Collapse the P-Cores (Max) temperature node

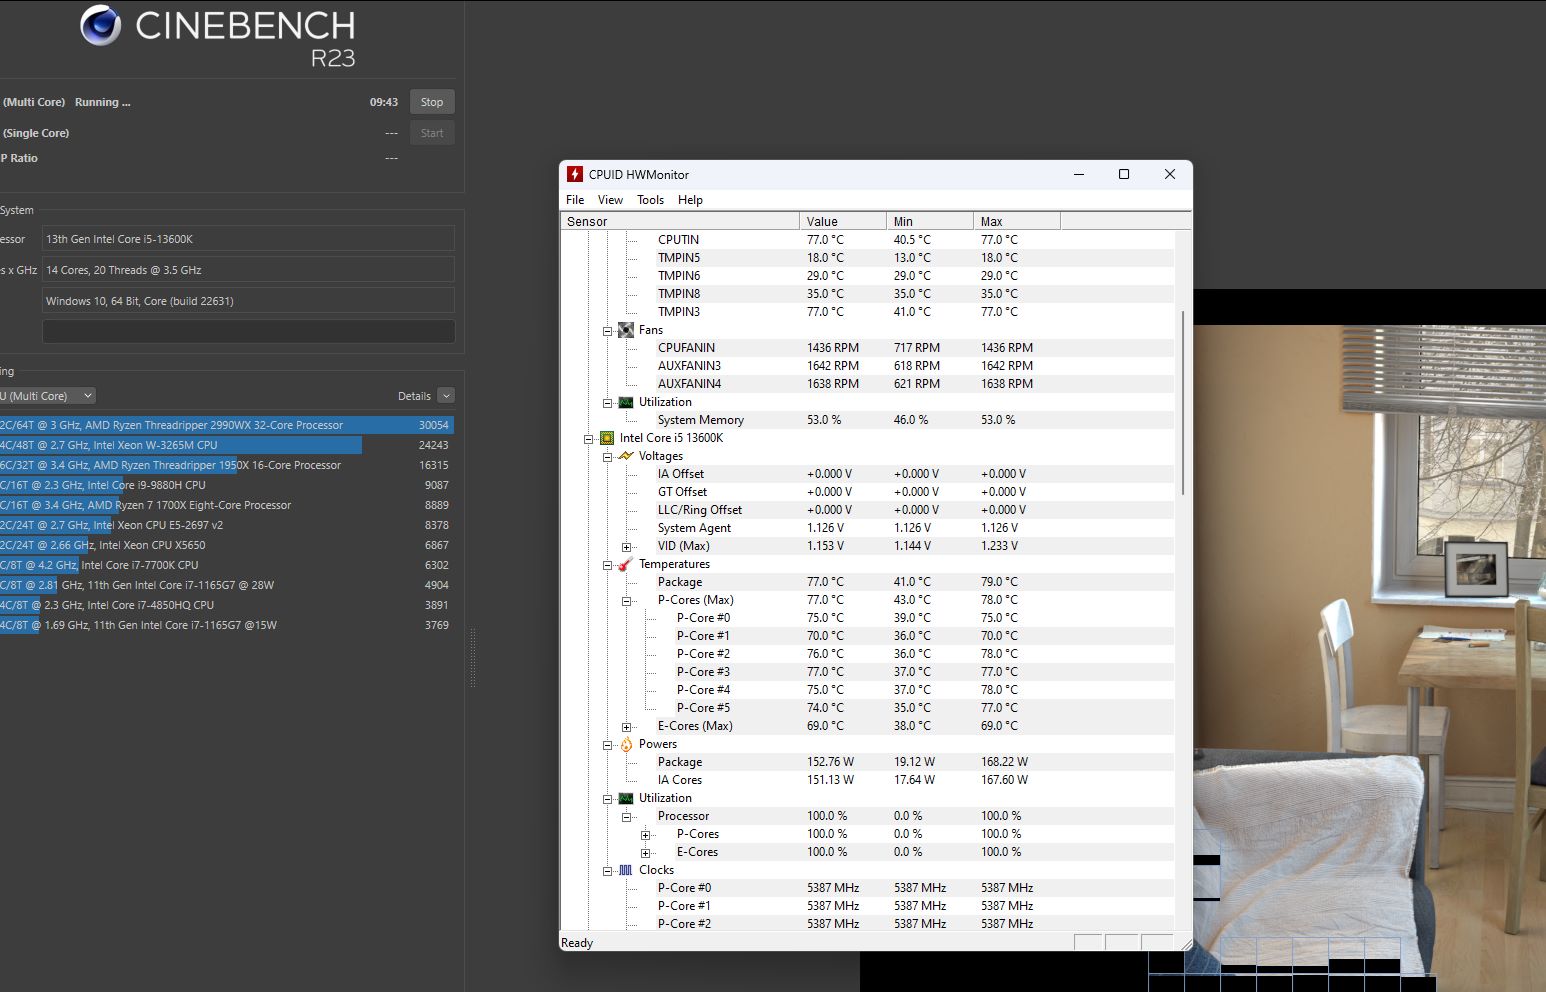626,601
